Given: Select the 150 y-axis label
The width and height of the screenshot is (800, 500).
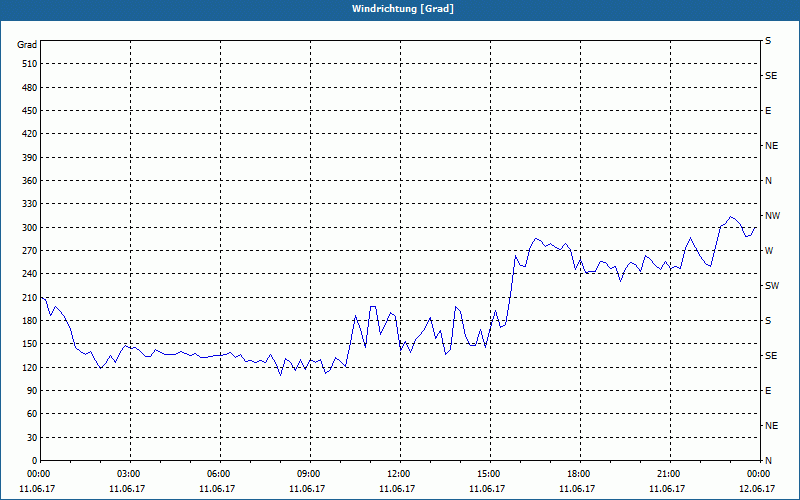Looking at the screenshot, I should 30,344.
